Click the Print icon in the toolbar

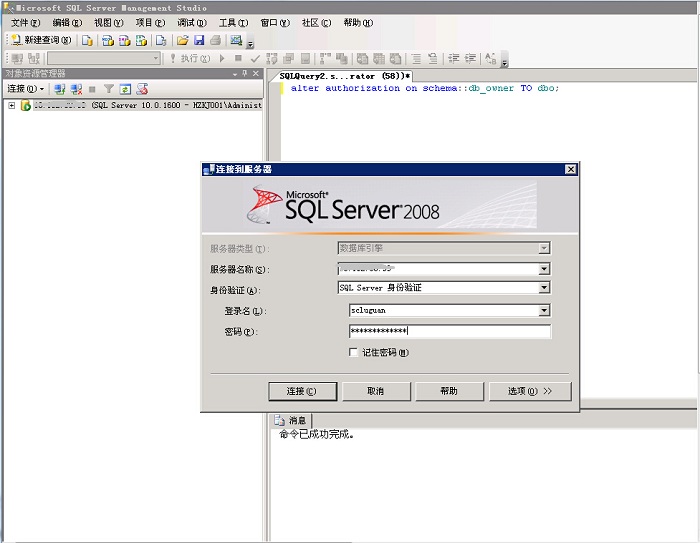(215, 40)
